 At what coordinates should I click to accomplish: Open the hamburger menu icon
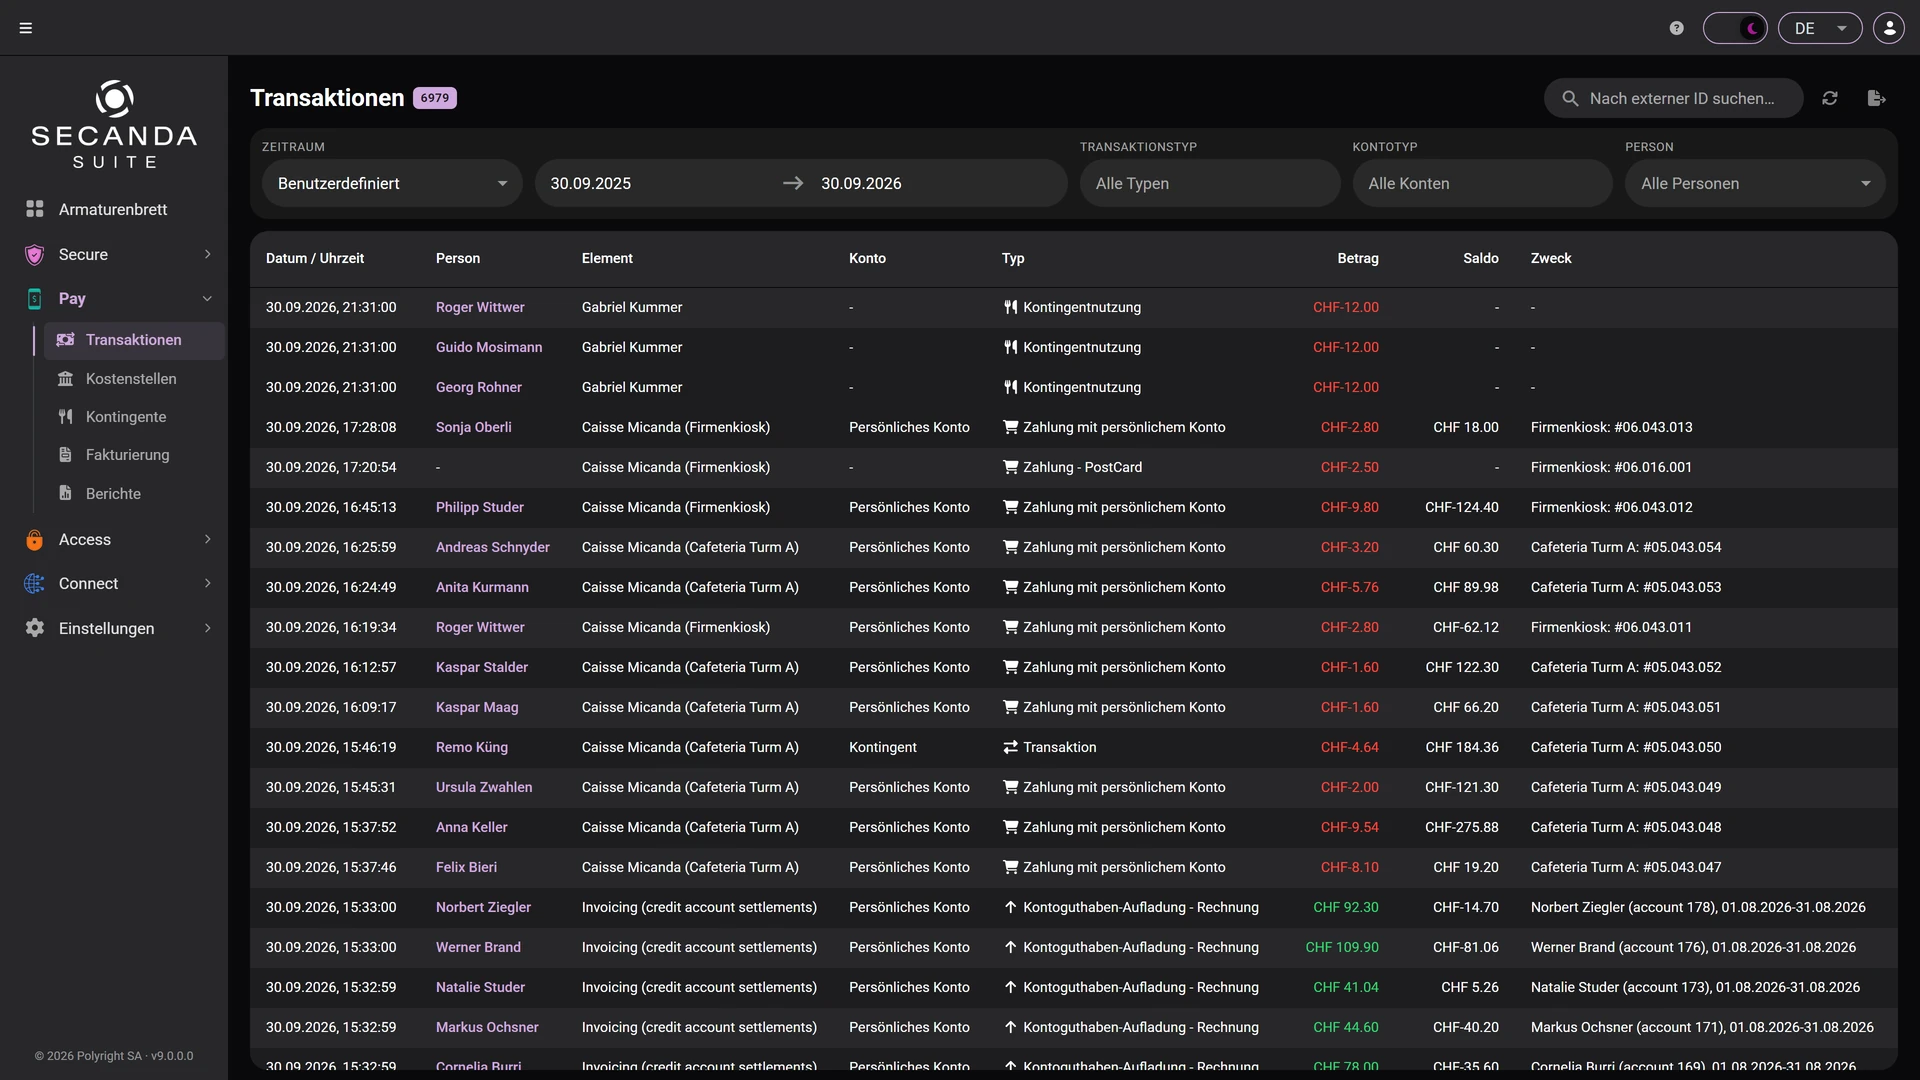(x=26, y=28)
